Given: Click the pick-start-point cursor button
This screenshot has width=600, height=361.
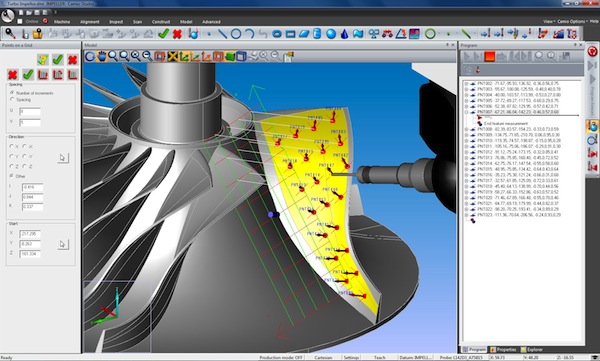Looking at the screenshot, I should tap(63, 244).
